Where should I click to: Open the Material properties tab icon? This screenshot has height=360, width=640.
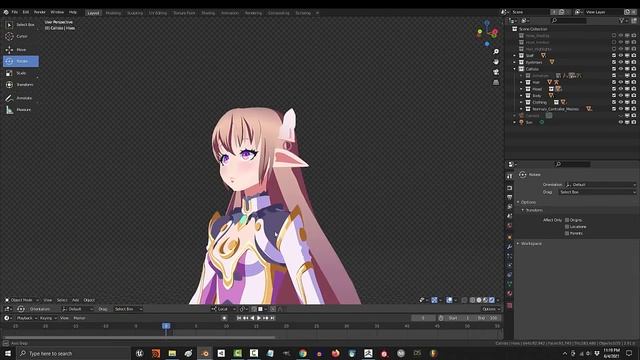pos(509,293)
